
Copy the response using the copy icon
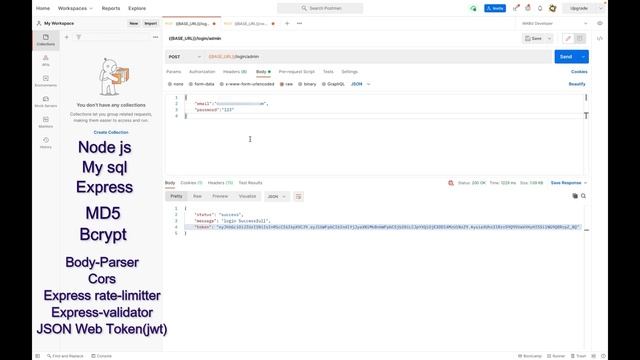tap(575, 196)
